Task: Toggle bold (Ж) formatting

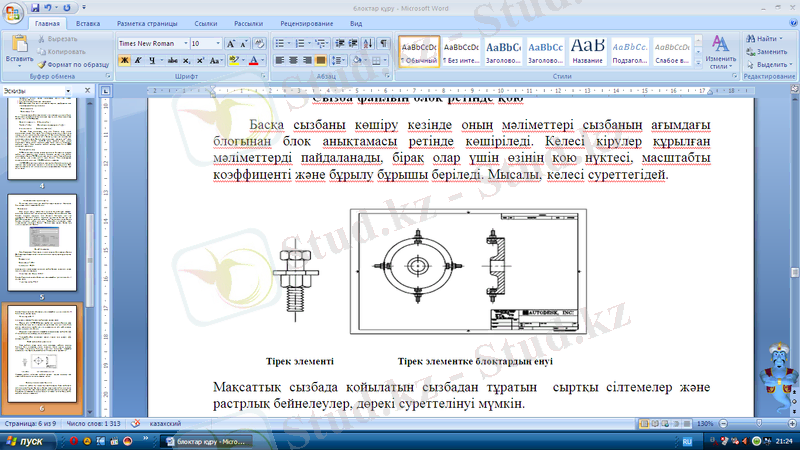Action: [x=124, y=60]
